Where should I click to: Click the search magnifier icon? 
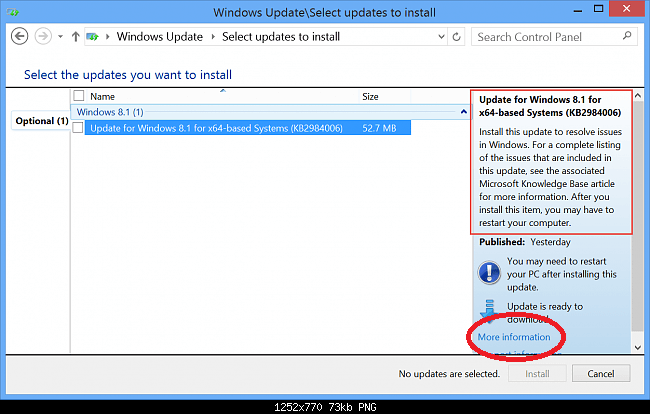tap(627, 36)
